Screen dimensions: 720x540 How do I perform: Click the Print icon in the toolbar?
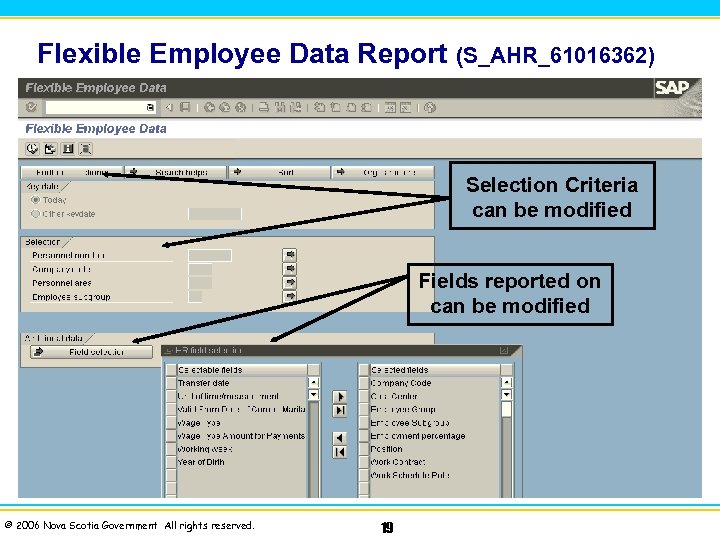point(264,107)
